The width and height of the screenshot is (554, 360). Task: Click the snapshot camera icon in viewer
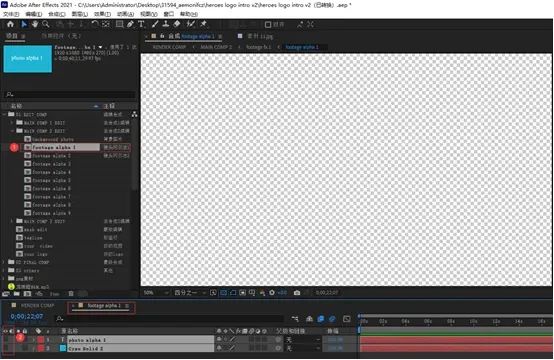pos(297,293)
